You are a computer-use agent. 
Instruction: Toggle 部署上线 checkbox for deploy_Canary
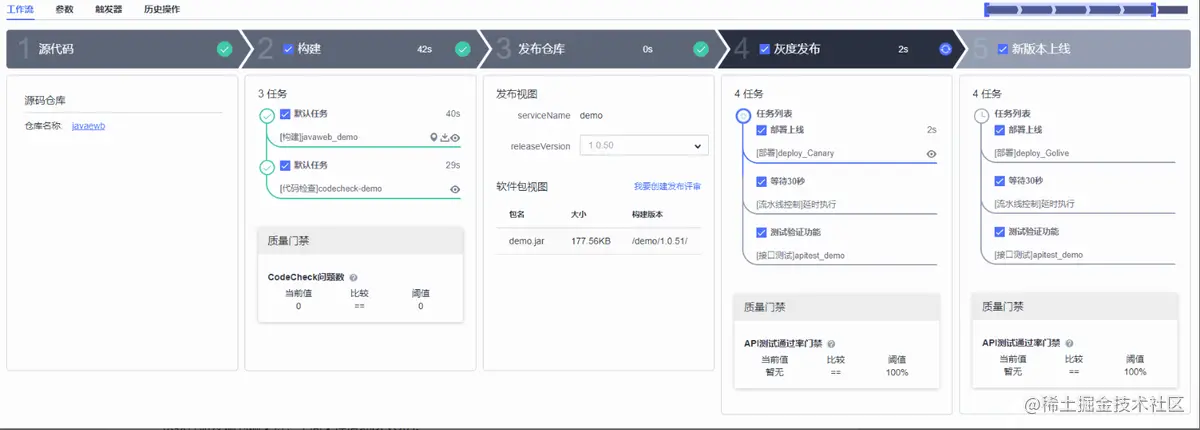[x=761, y=130]
